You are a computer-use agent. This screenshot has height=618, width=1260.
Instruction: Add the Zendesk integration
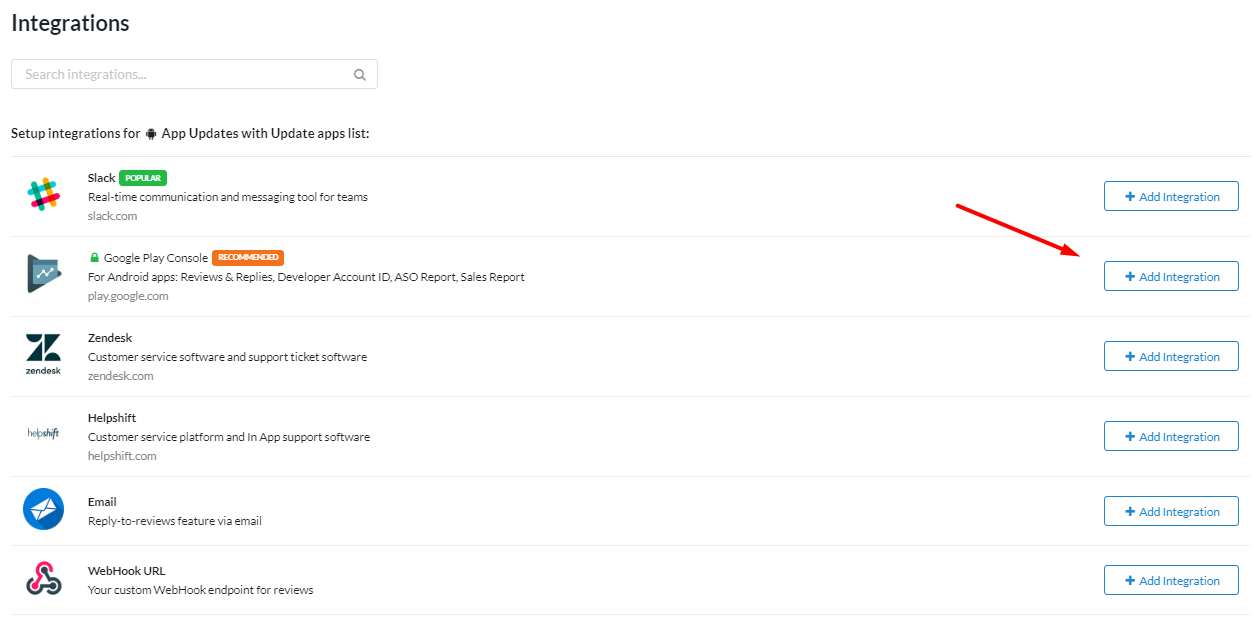[x=1171, y=357]
